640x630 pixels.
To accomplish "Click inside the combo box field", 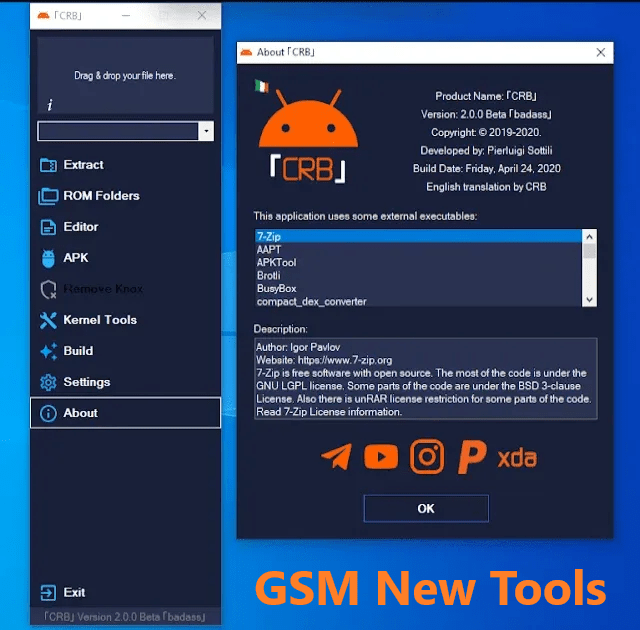I will pyautogui.click(x=118, y=131).
